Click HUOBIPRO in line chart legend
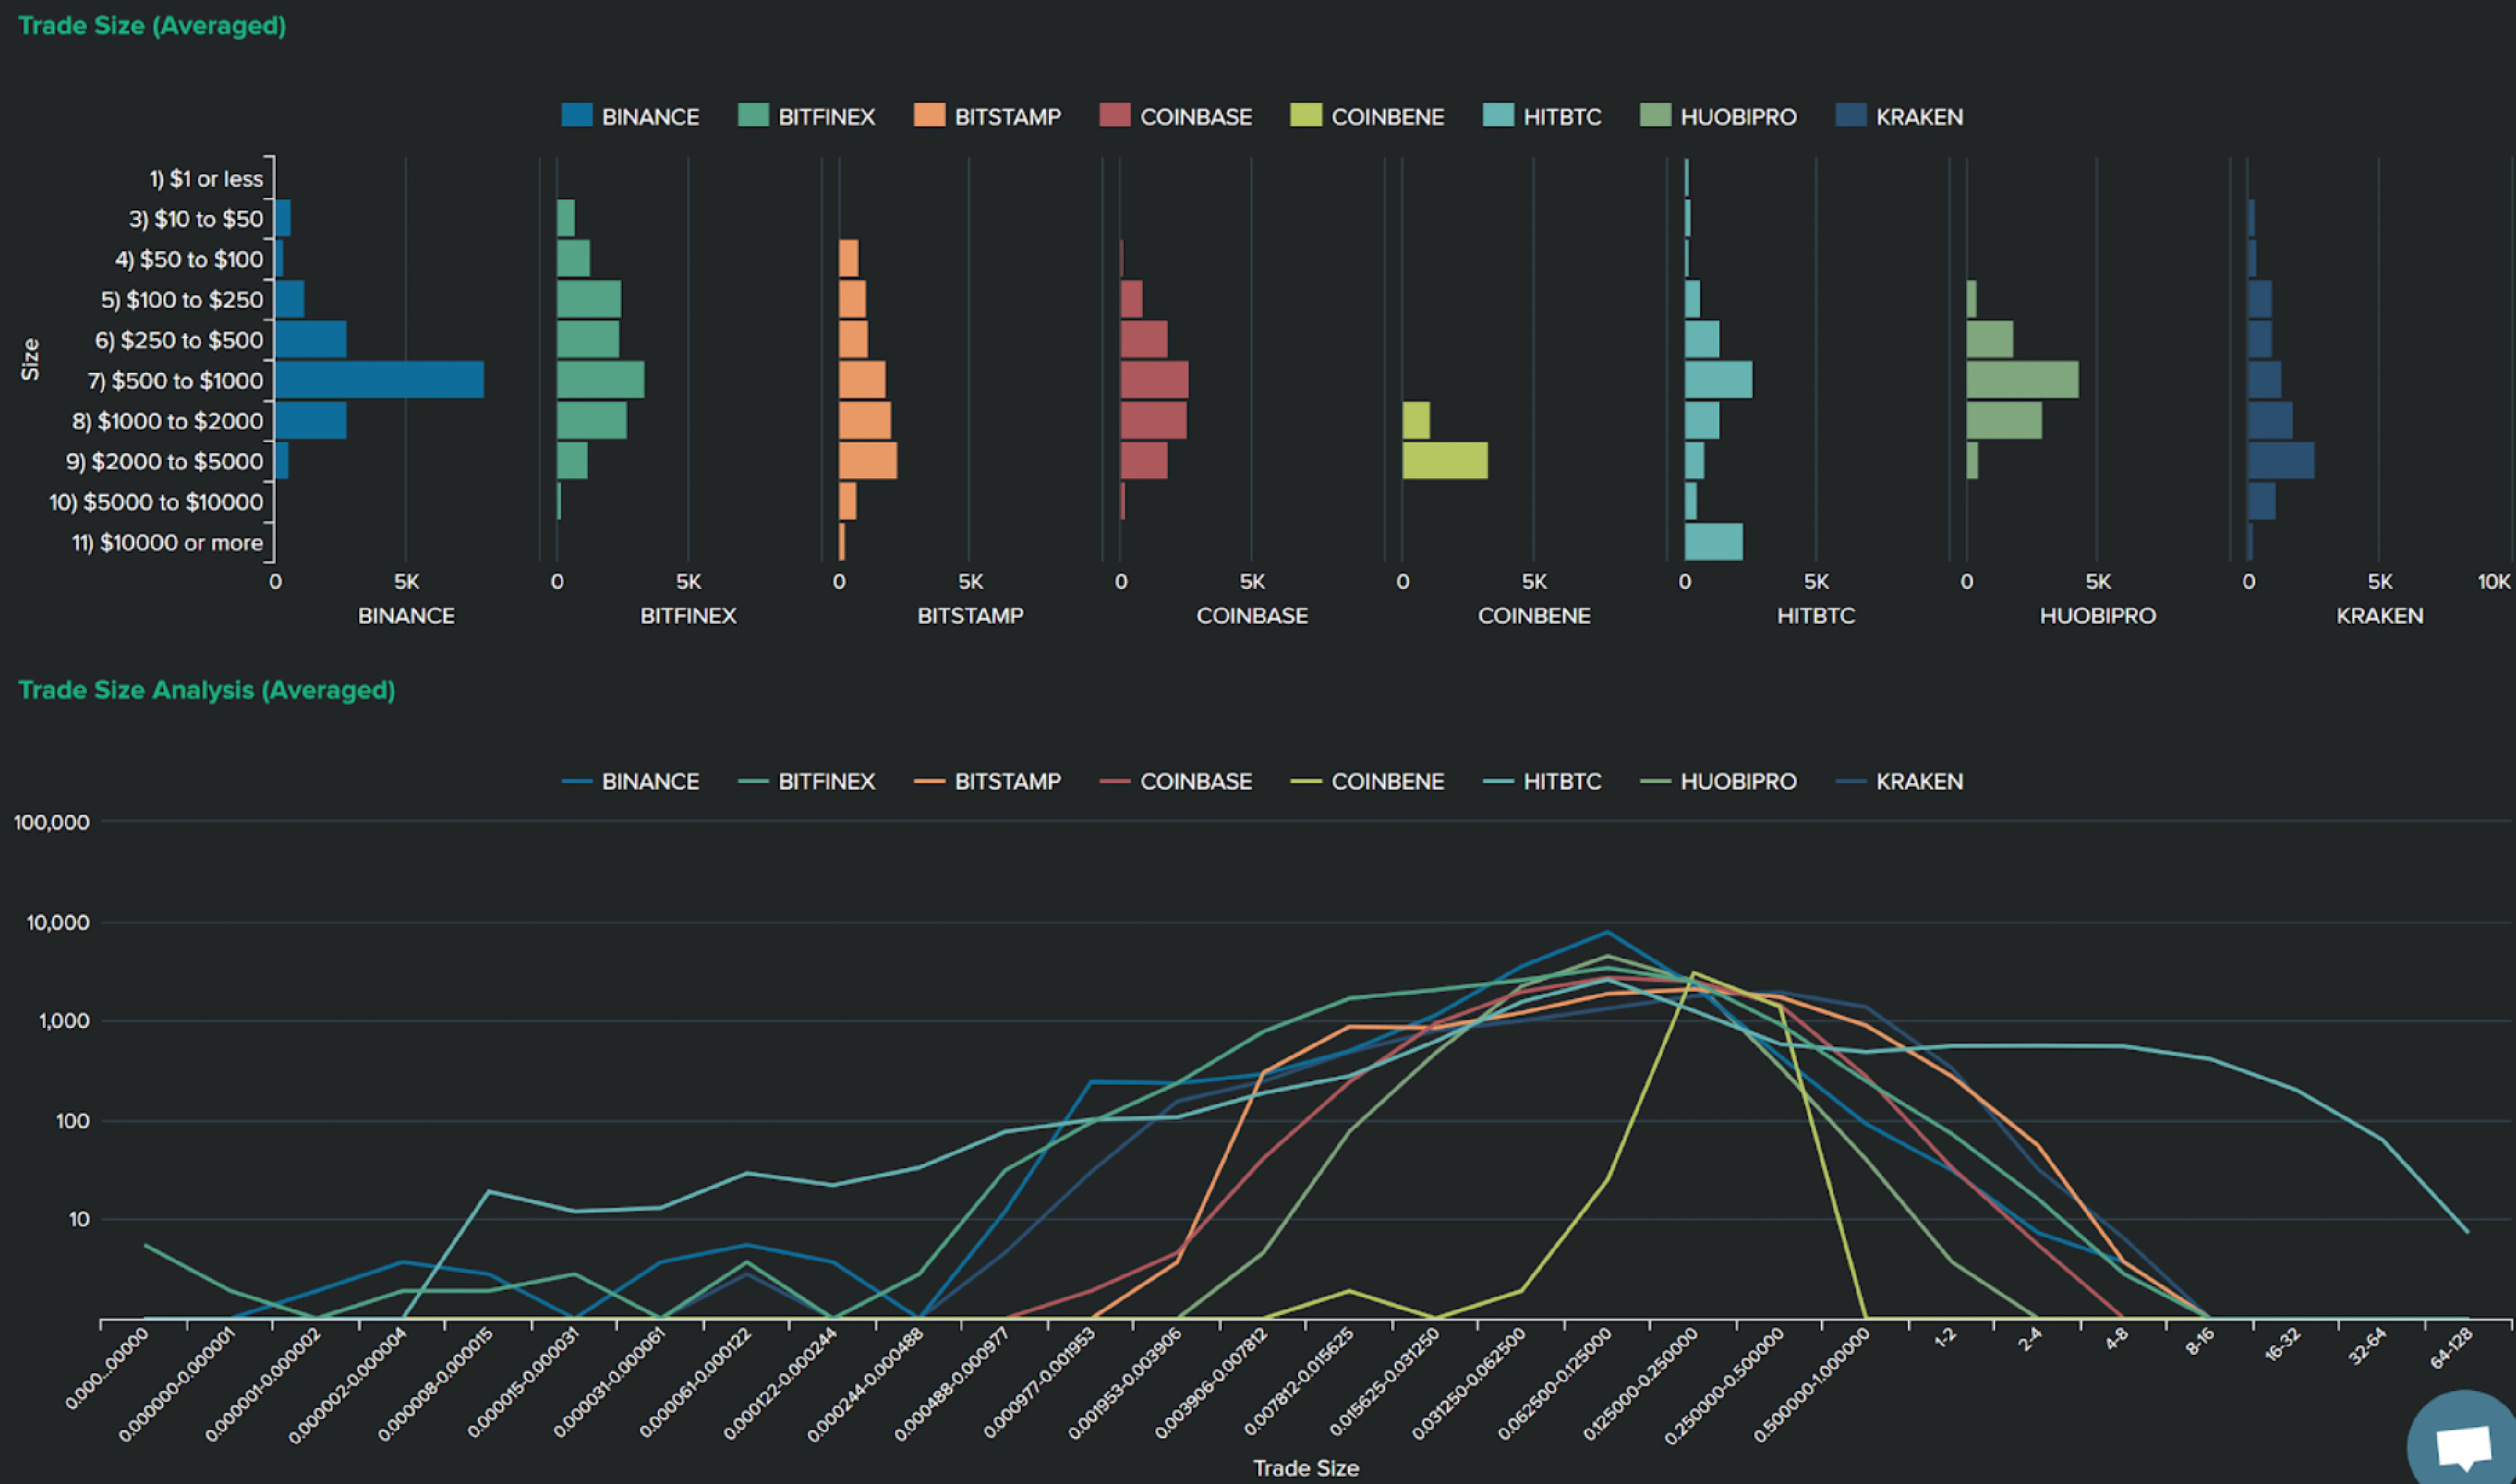The width and height of the screenshot is (2516, 1484). [1718, 781]
